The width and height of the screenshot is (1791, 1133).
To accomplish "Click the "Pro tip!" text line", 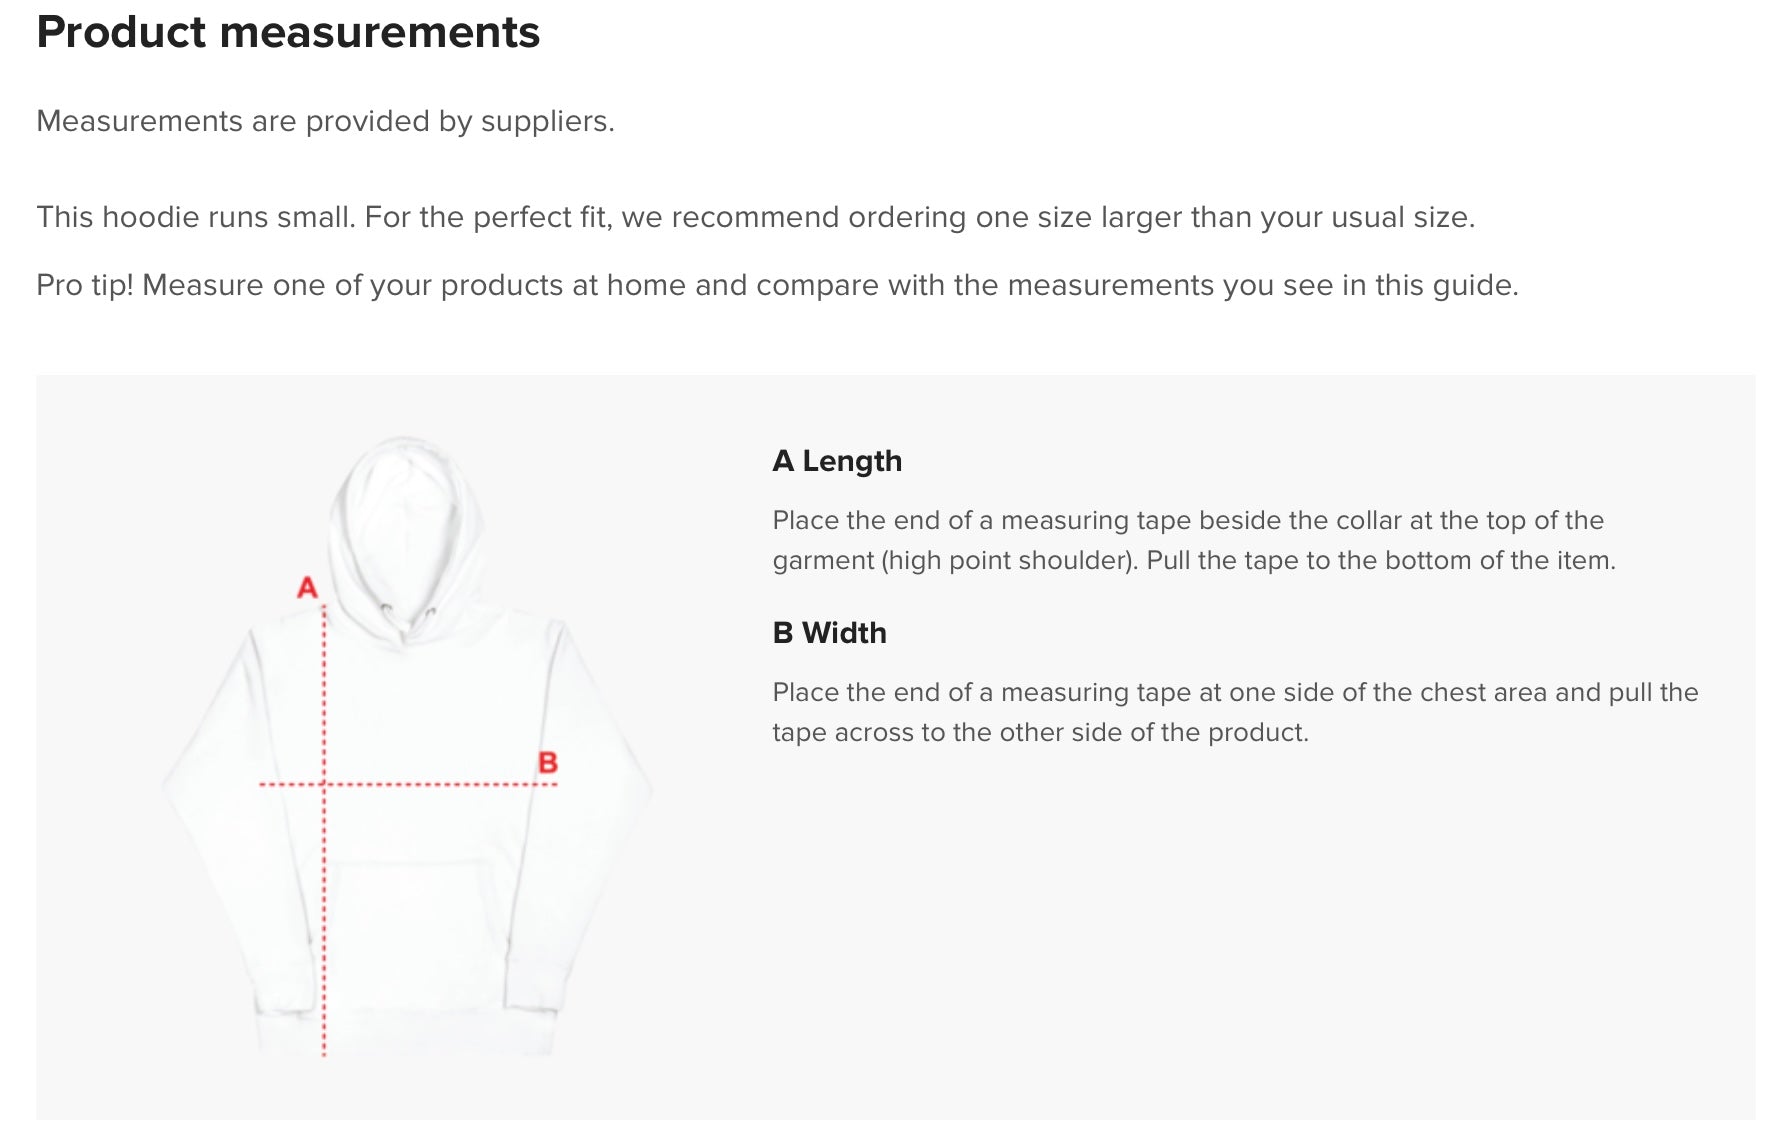I will pos(777,285).
